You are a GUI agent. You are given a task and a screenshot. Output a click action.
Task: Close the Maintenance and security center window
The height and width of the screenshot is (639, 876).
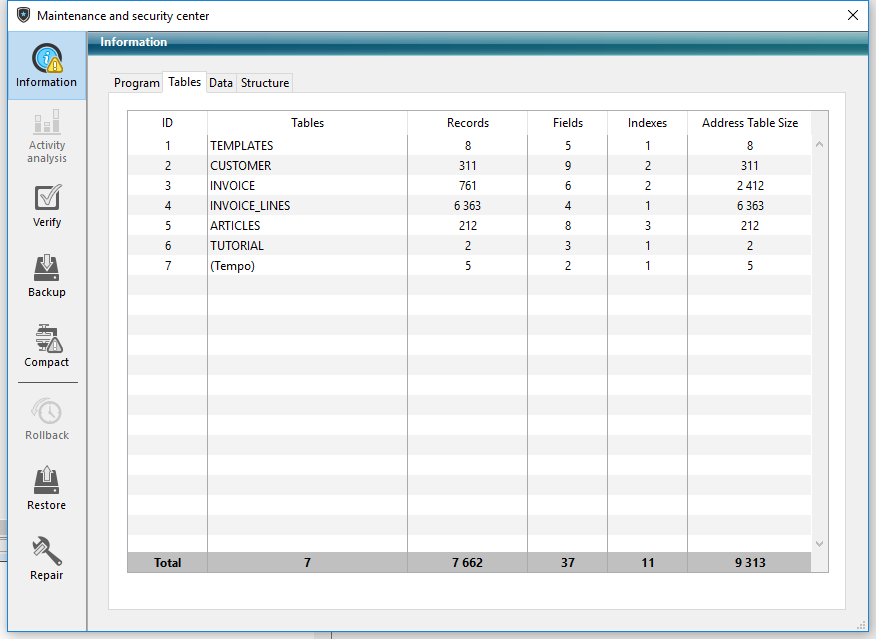pyautogui.click(x=852, y=16)
